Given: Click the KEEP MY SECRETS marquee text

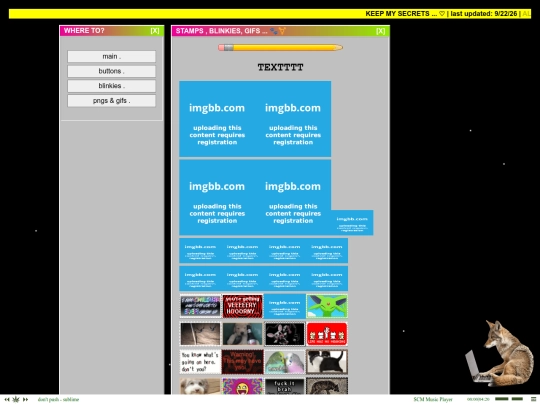Looking at the screenshot, I should point(401,14).
